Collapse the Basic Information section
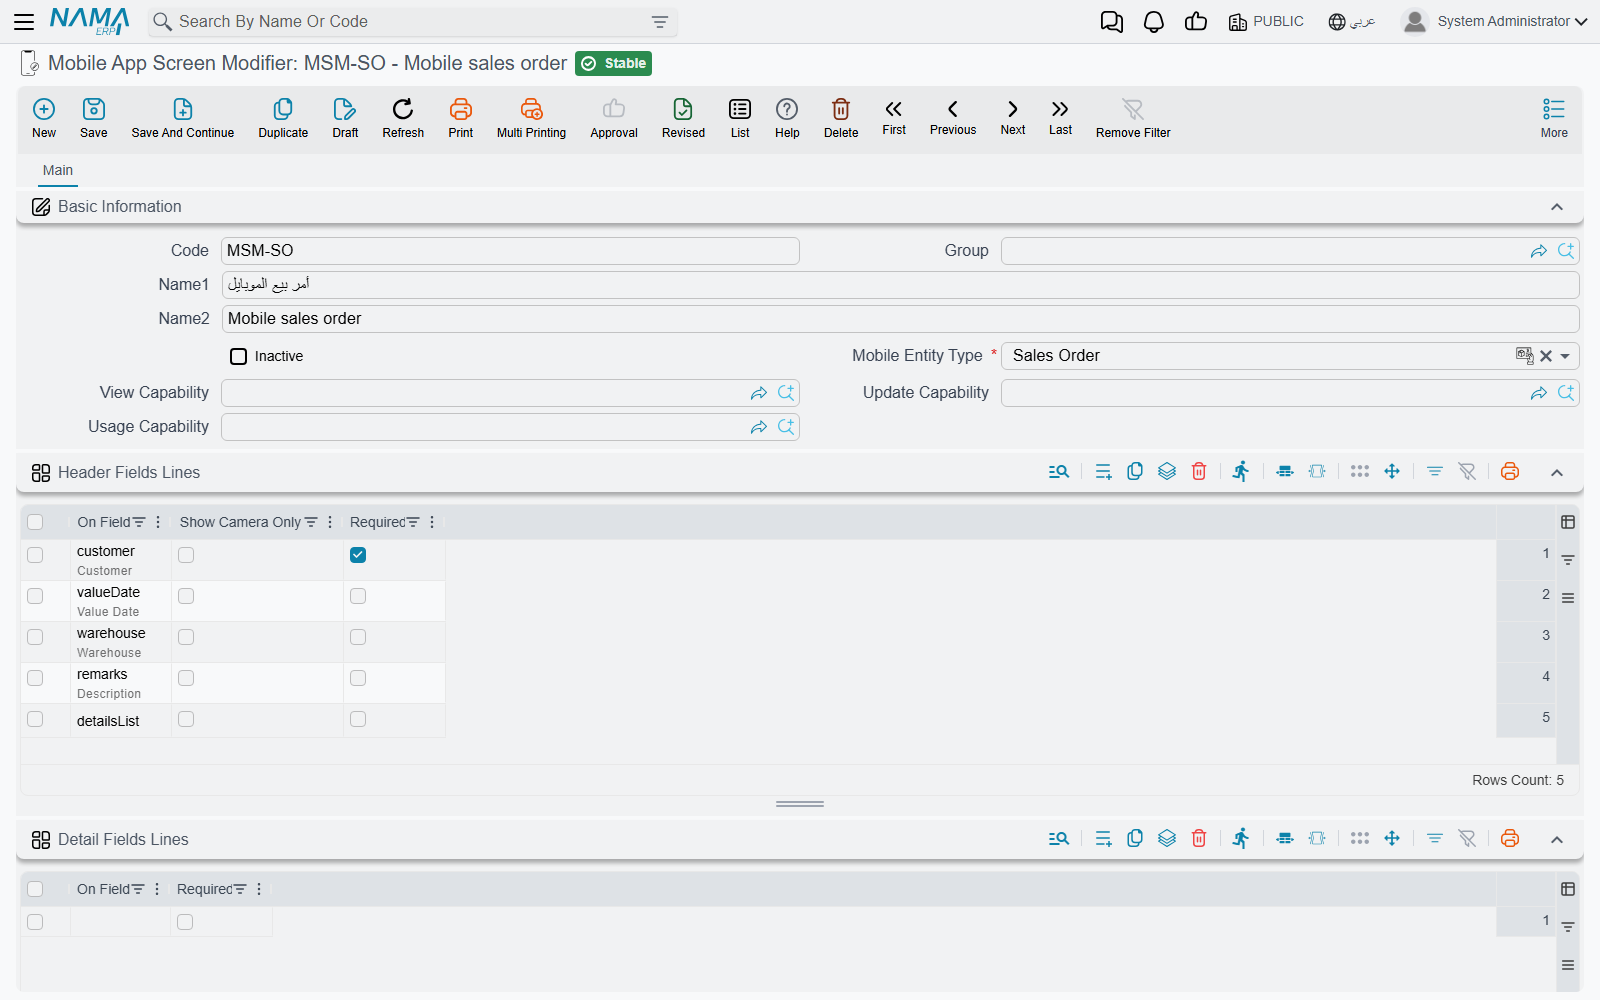 tap(1557, 207)
